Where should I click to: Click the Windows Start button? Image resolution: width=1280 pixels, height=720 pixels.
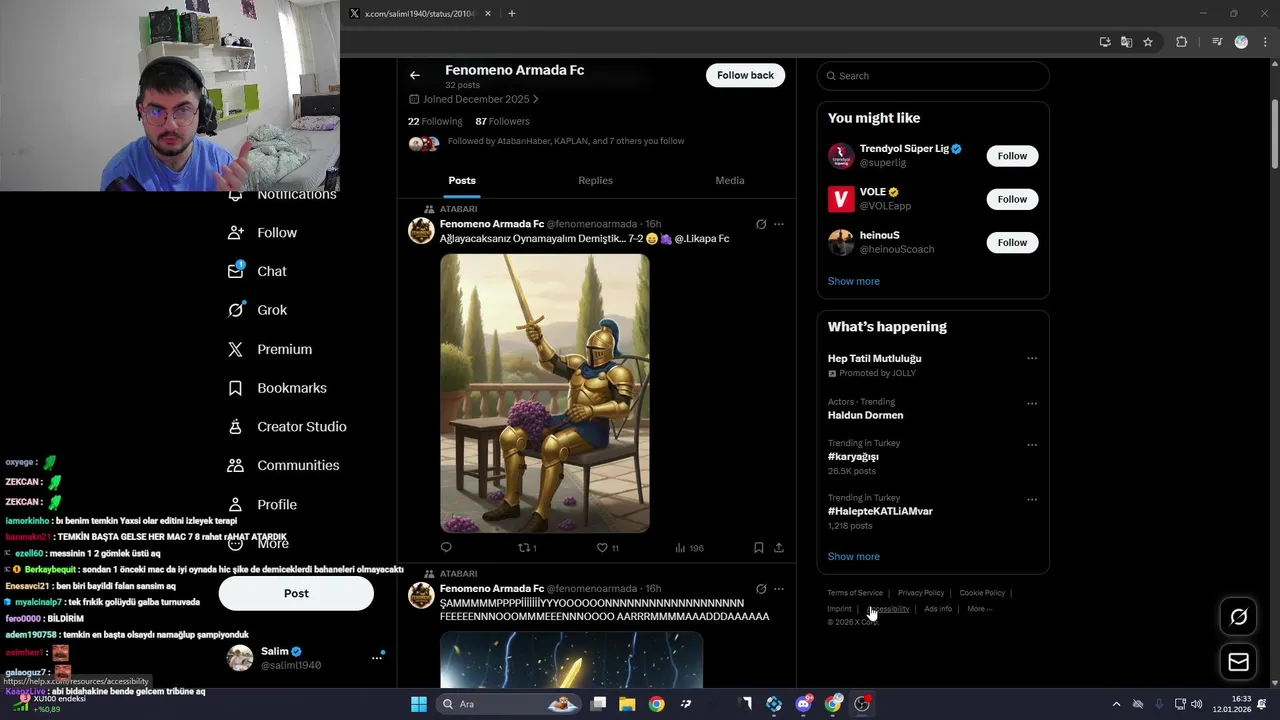[x=419, y=704]
